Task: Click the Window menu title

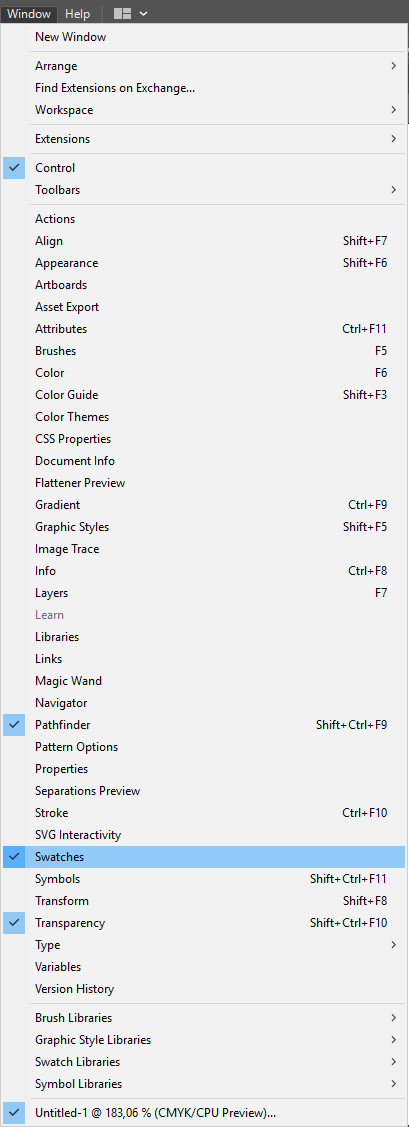Action: pos(29,14)
